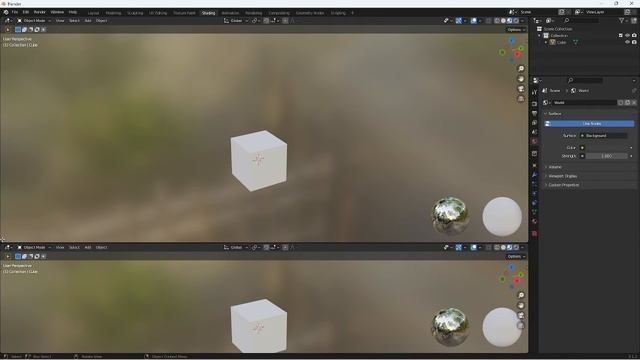Open the bottom viewport Options dropdown

click(x=516, y=256)
